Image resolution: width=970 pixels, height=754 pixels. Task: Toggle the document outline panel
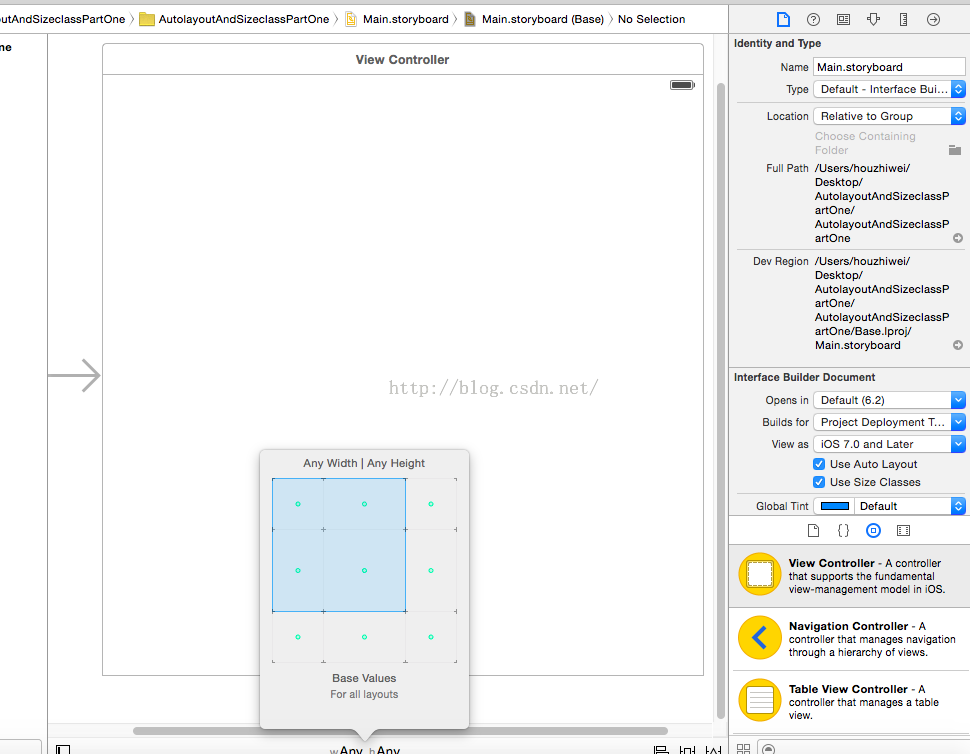click(63, 749)
